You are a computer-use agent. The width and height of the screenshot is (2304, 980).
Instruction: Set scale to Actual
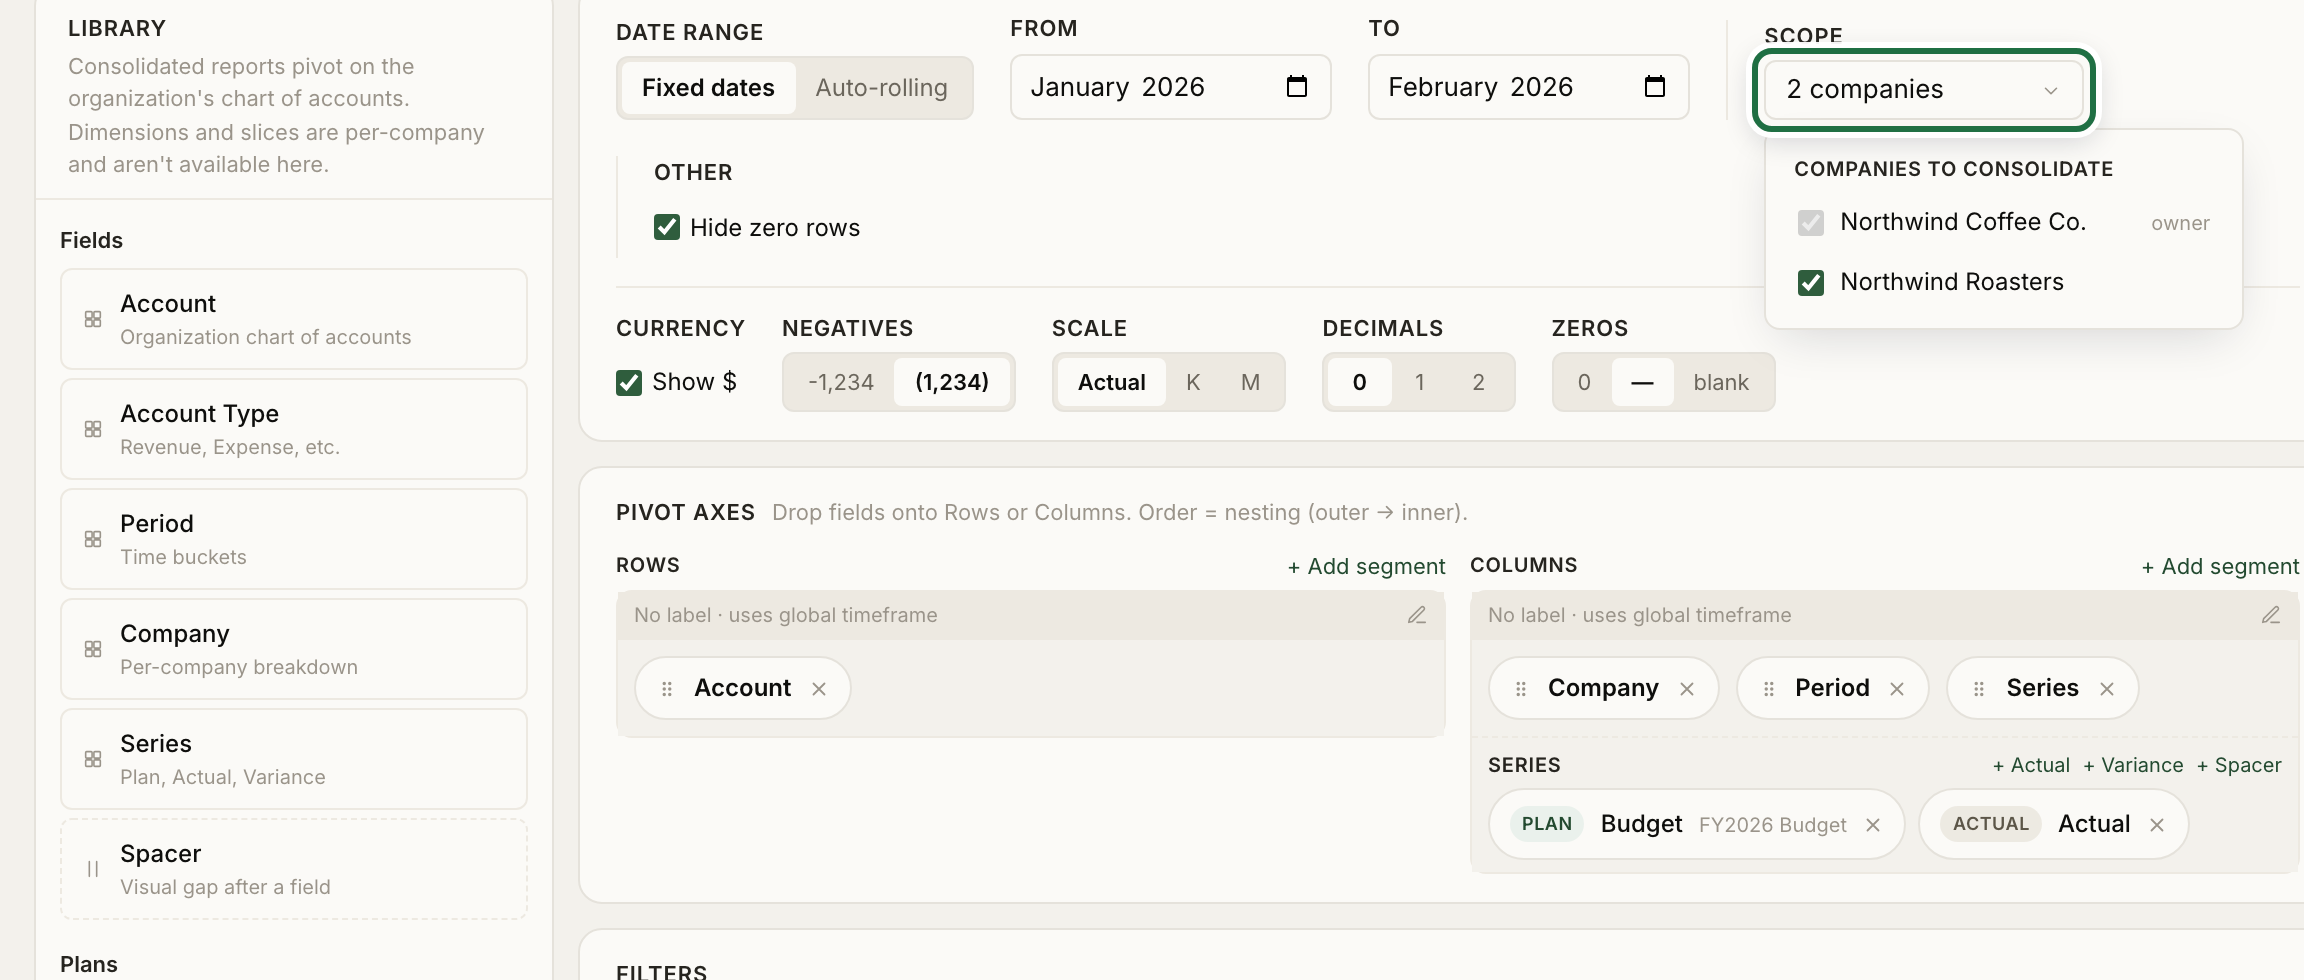(x=1112, y=382)
